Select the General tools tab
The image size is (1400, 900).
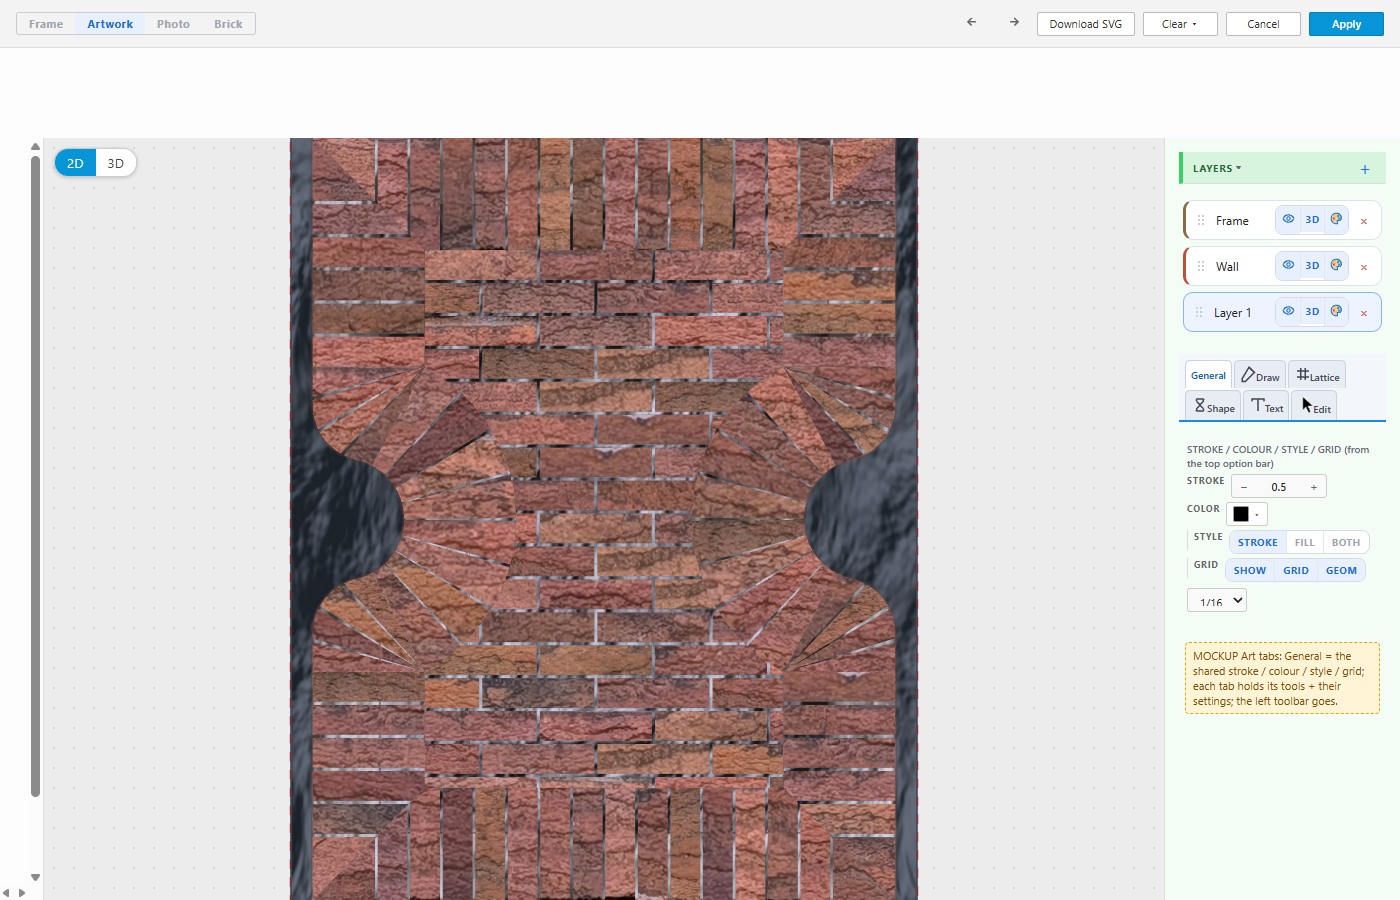(x=1208, y=375)
